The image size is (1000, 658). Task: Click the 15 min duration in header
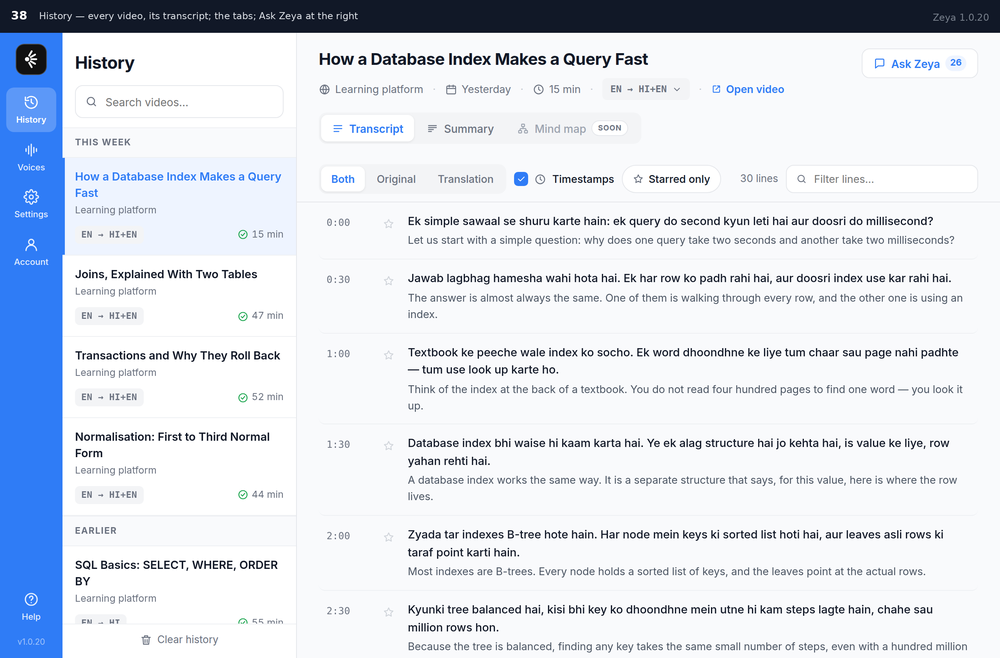point(557,89)
